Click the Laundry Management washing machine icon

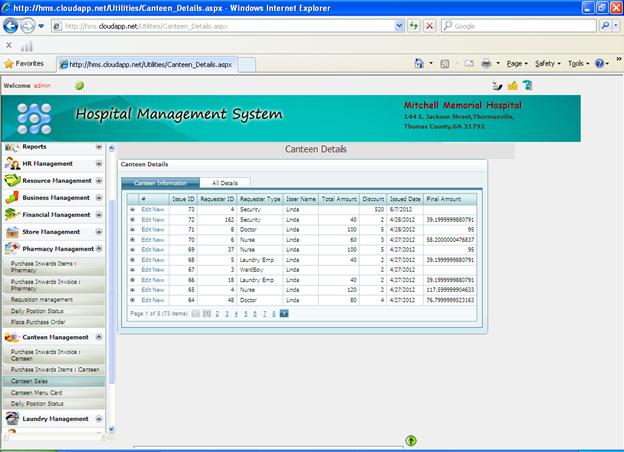(12, 418)
